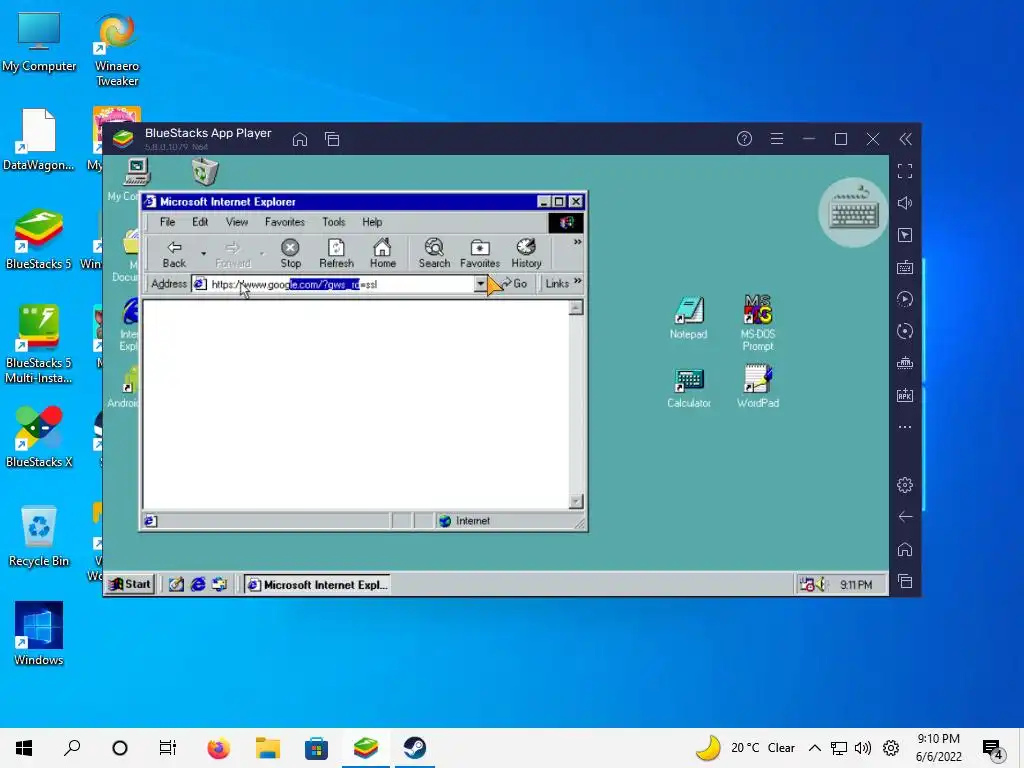Open the MS-DOS Prompt shortcut
This screenshot has width=1024, height=768.
758,323
